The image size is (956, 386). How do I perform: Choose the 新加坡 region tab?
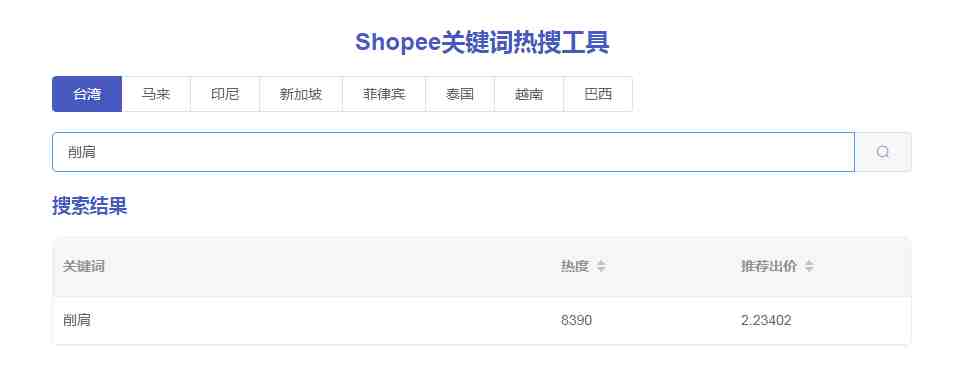301,94
